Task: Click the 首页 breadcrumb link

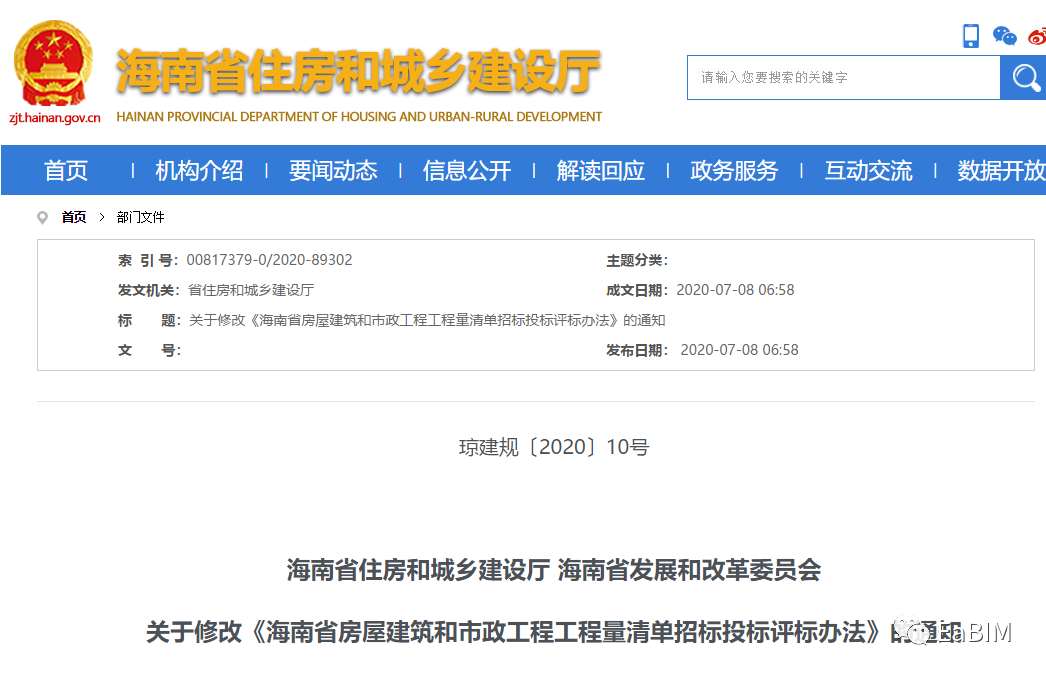Action: (x=74, y=218)
